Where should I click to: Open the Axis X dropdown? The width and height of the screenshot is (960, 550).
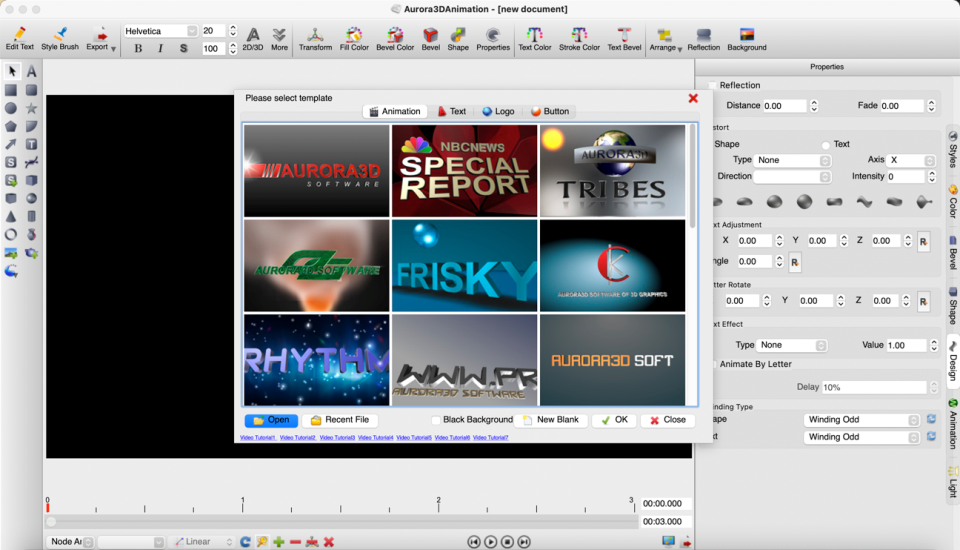click(x=912, y=160)
